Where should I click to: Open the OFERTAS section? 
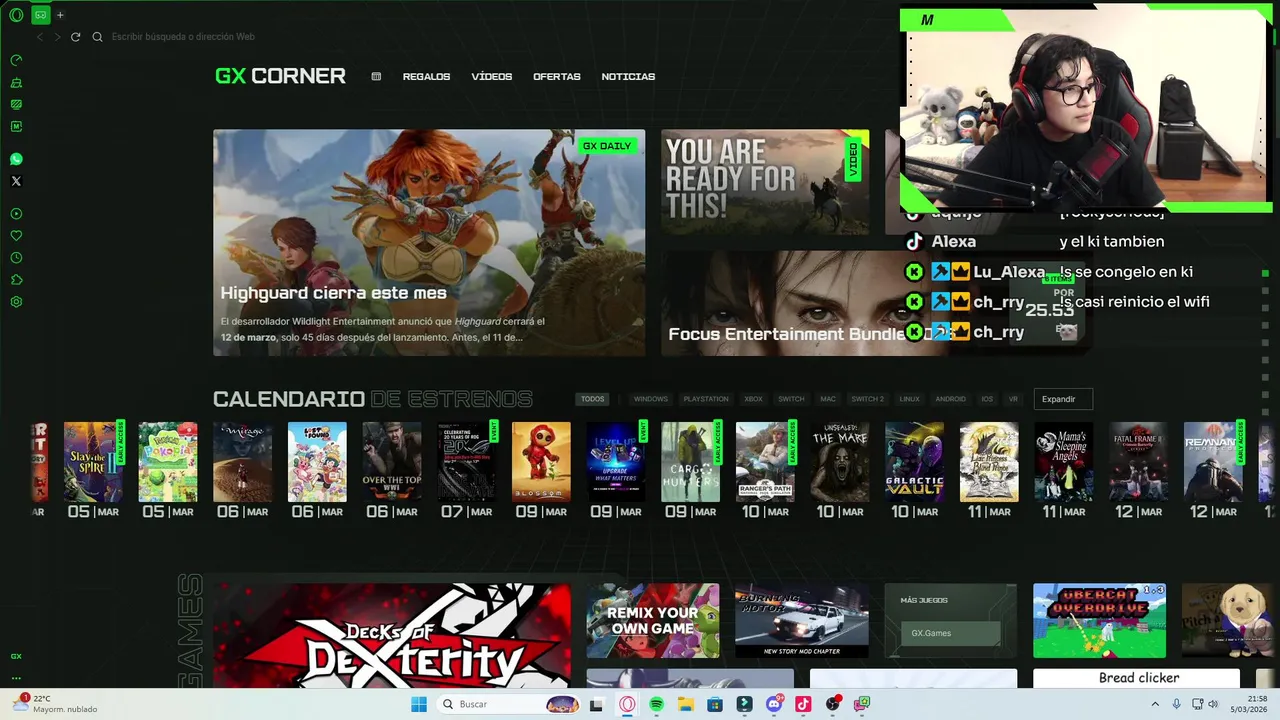click(x=557, y=77)
